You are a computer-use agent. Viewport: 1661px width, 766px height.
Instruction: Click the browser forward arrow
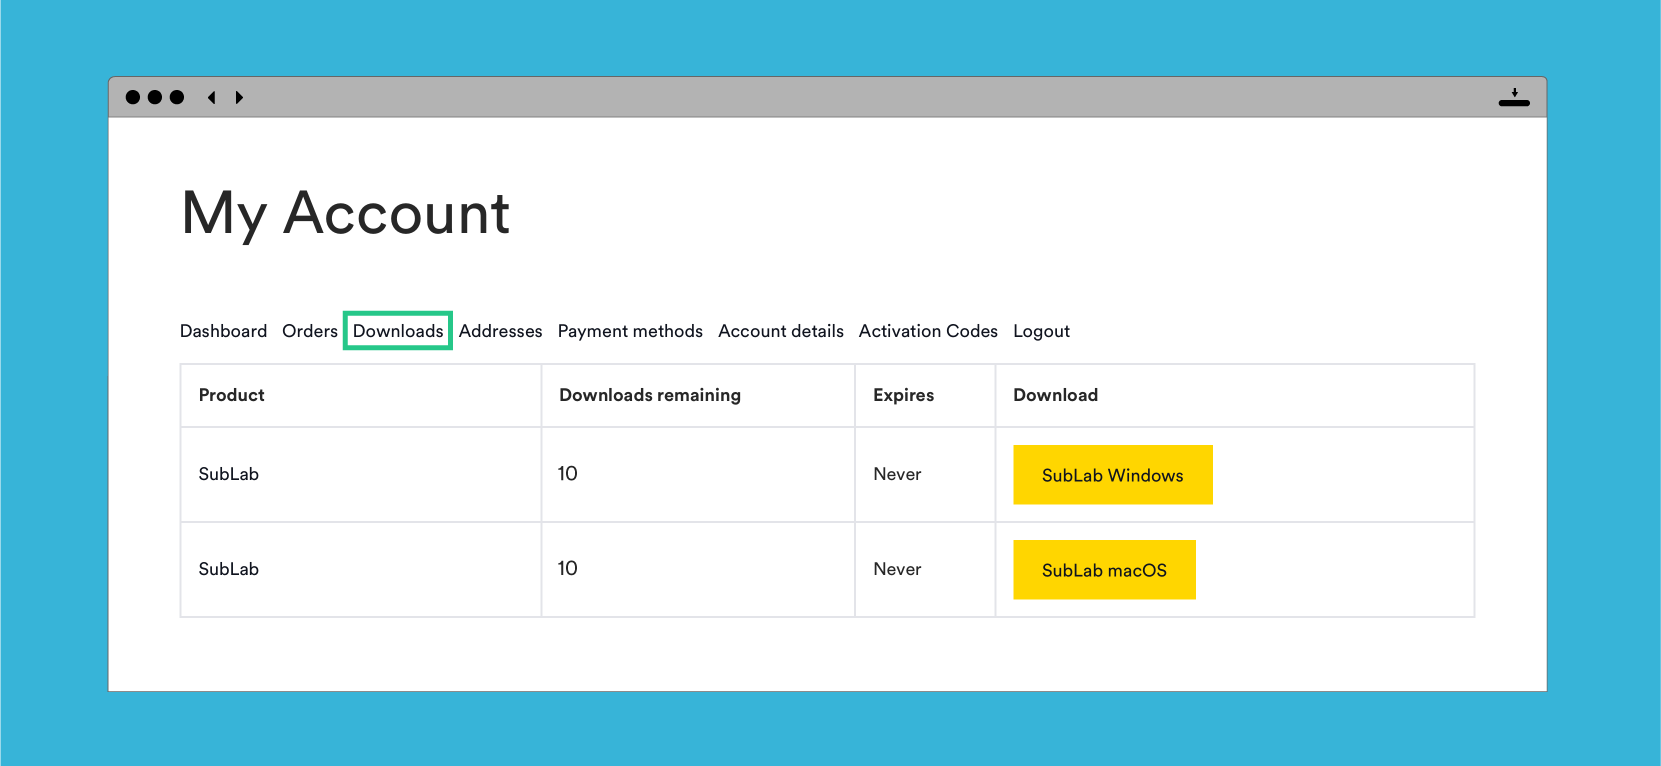click(x=239, y=97)
